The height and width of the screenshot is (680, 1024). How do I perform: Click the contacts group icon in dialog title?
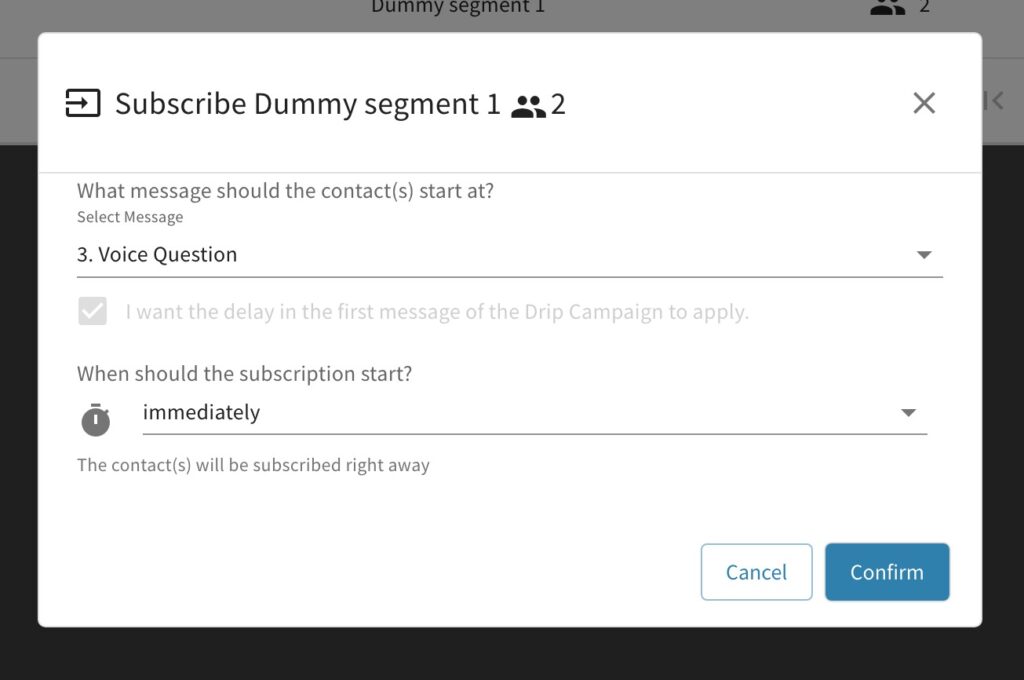tap(528, 106)
